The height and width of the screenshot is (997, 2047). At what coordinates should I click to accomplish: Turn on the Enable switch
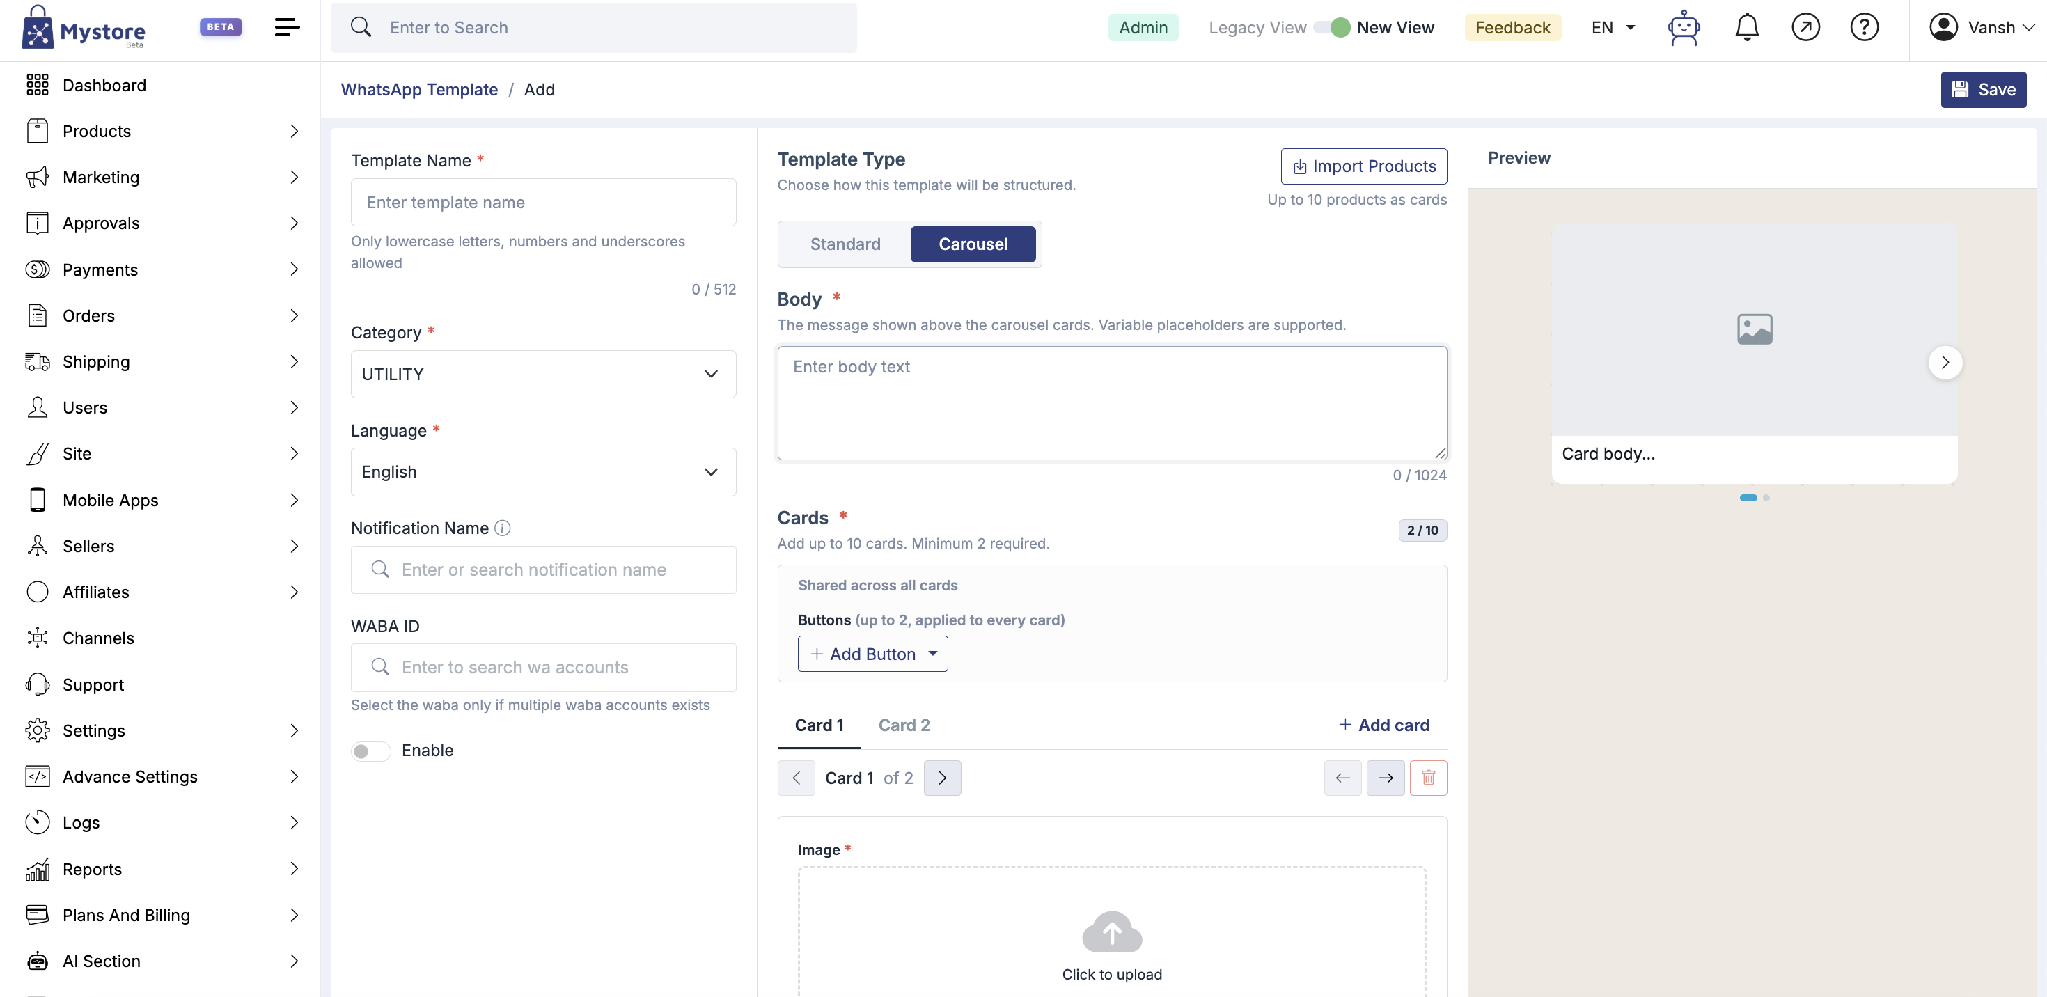pyautogui.click(x=370, y=751)
